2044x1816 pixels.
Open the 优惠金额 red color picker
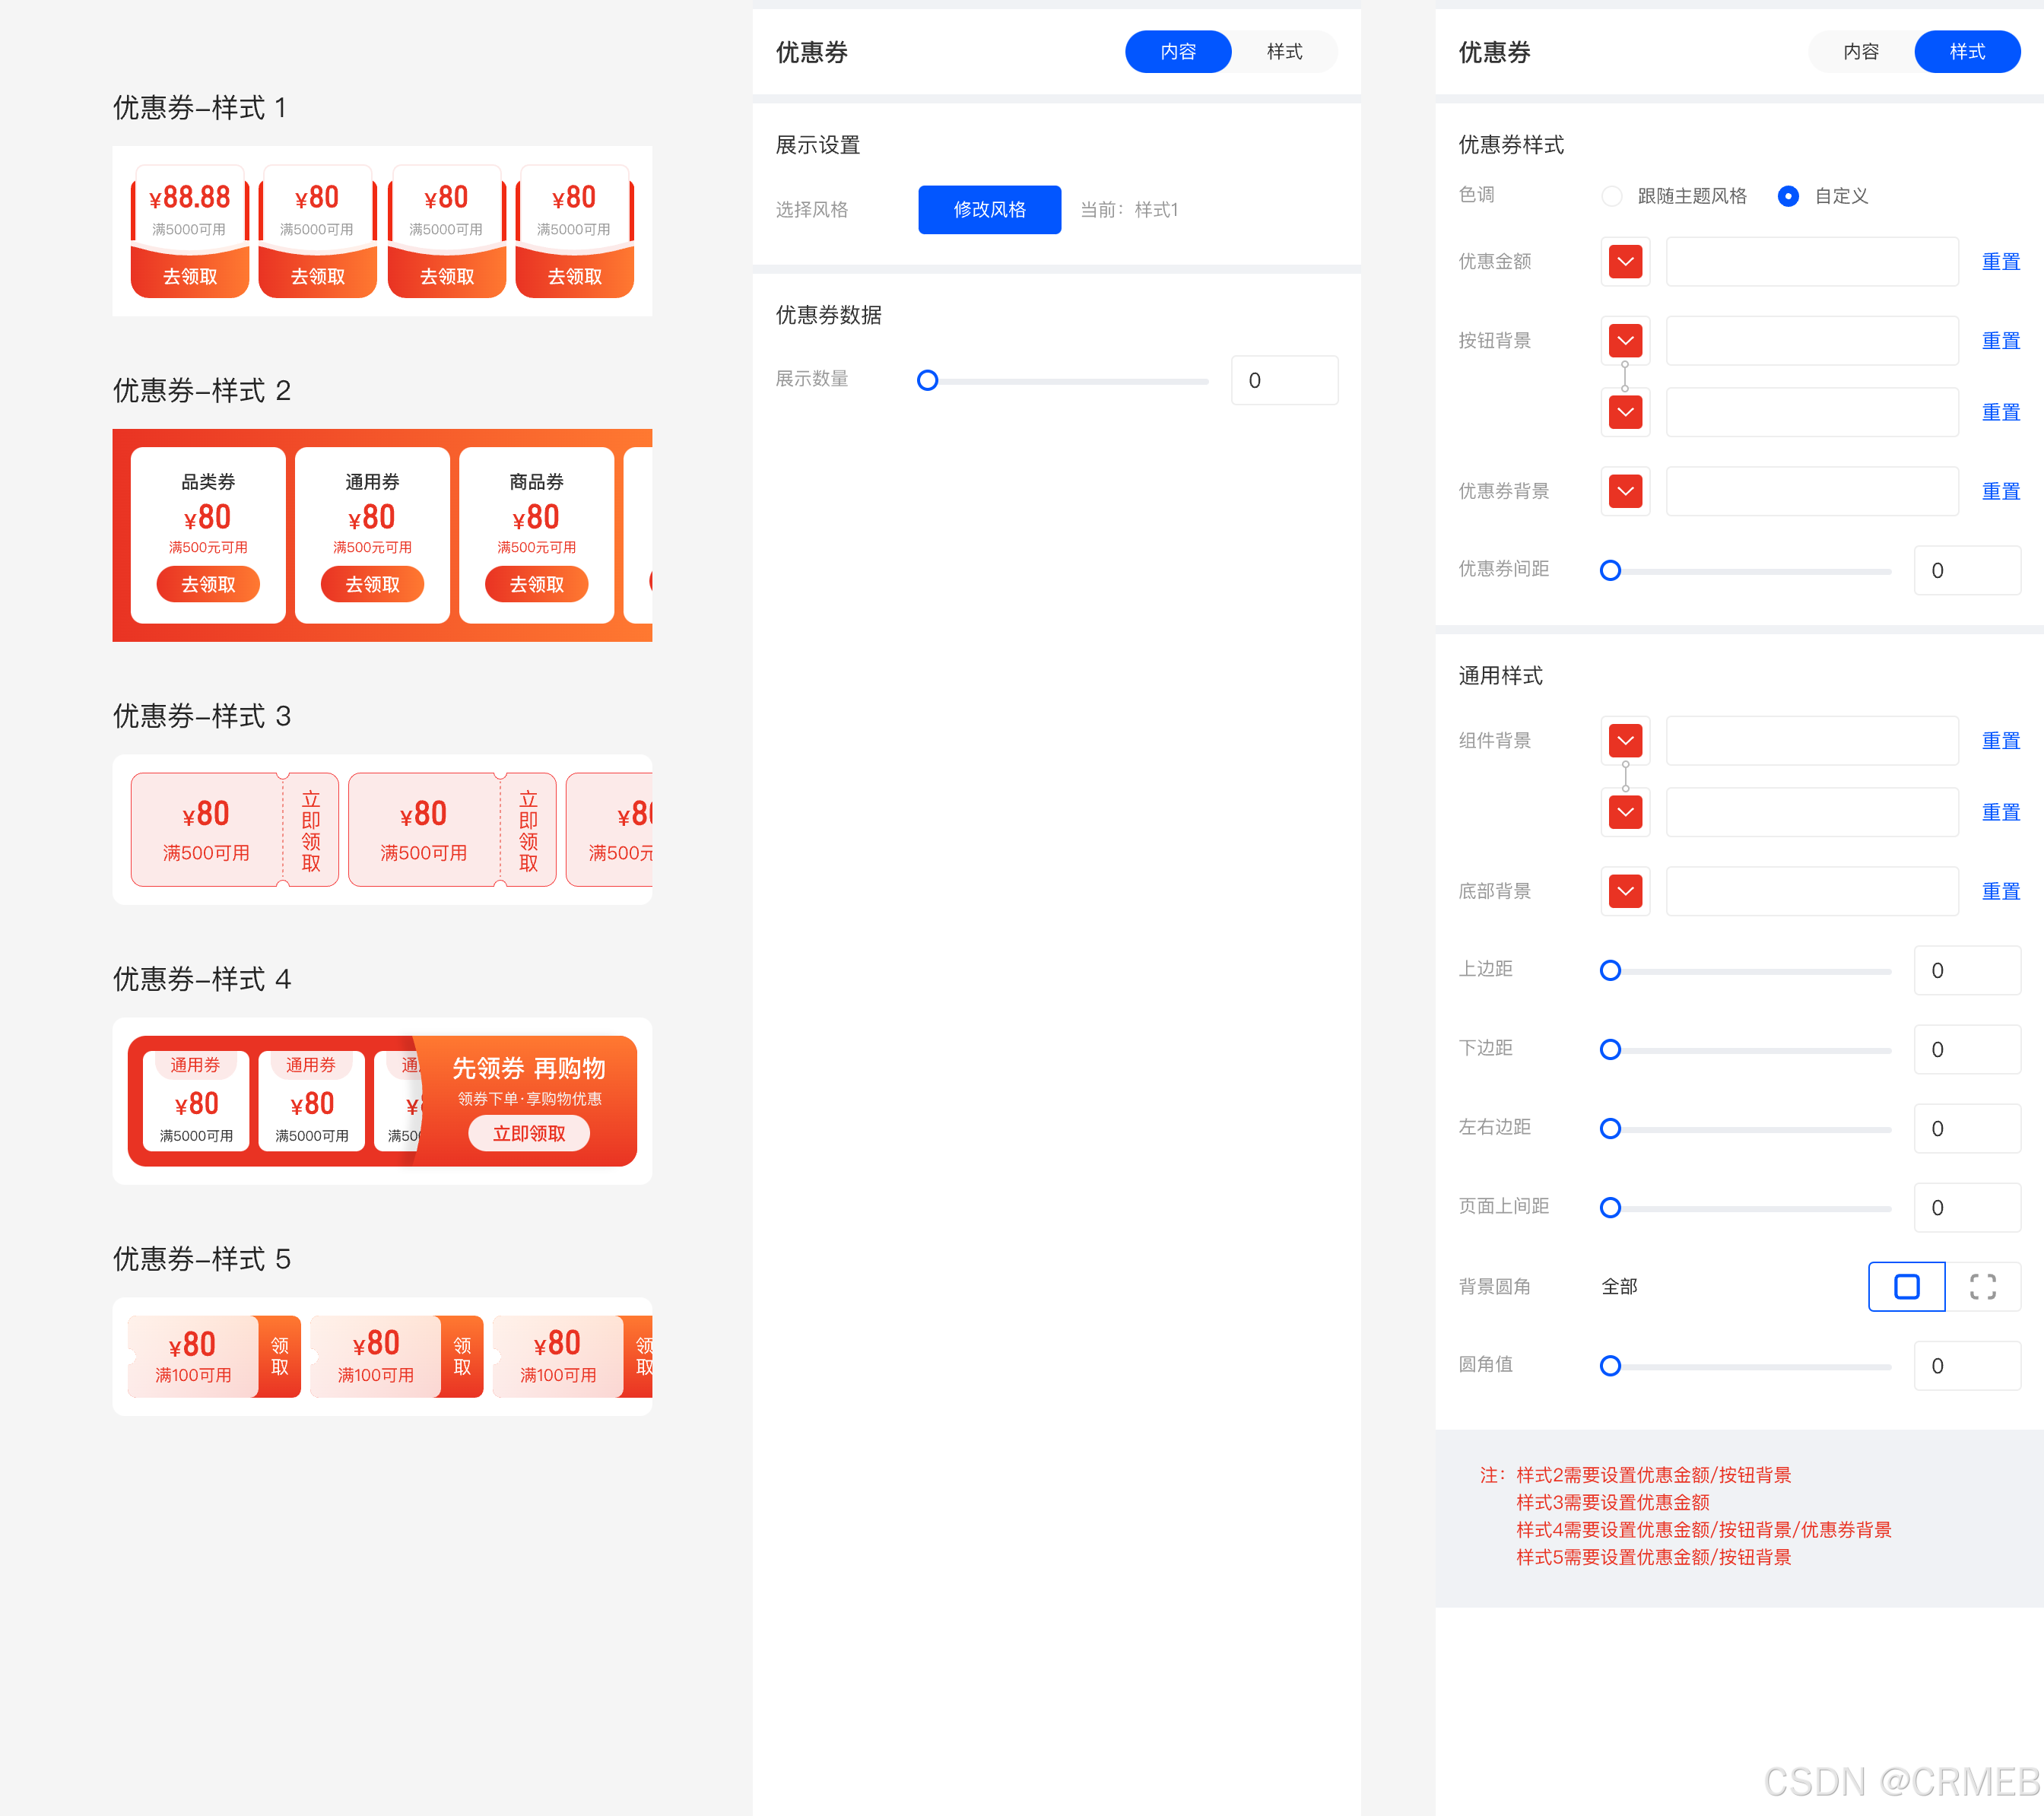click(x=1625, y=262)
